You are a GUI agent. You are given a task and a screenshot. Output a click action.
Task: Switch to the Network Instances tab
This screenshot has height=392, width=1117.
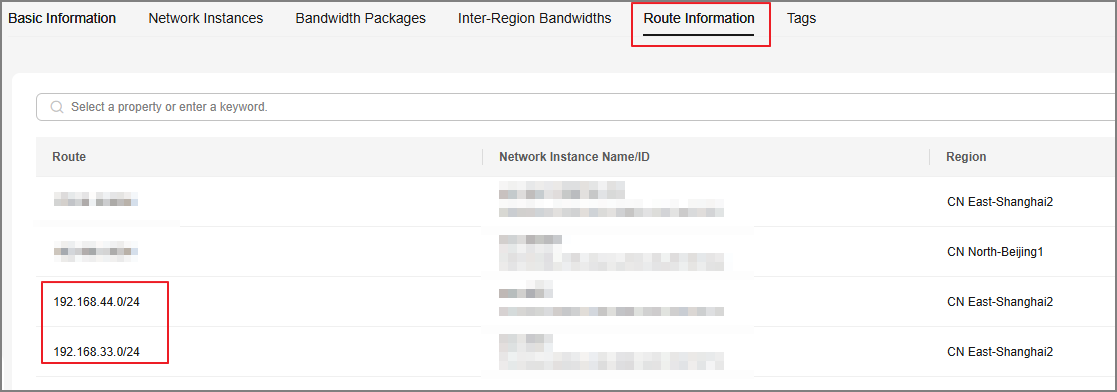[x=206, y=19]
